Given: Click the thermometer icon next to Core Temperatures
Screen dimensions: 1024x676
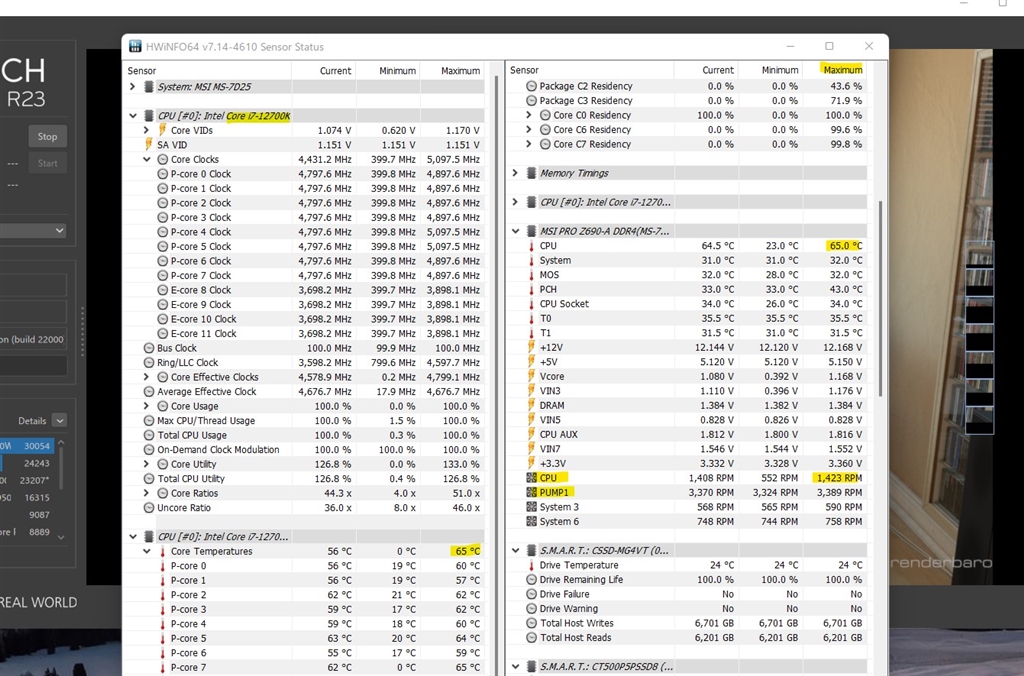Looking at the screenshot, I should [162, 551].
